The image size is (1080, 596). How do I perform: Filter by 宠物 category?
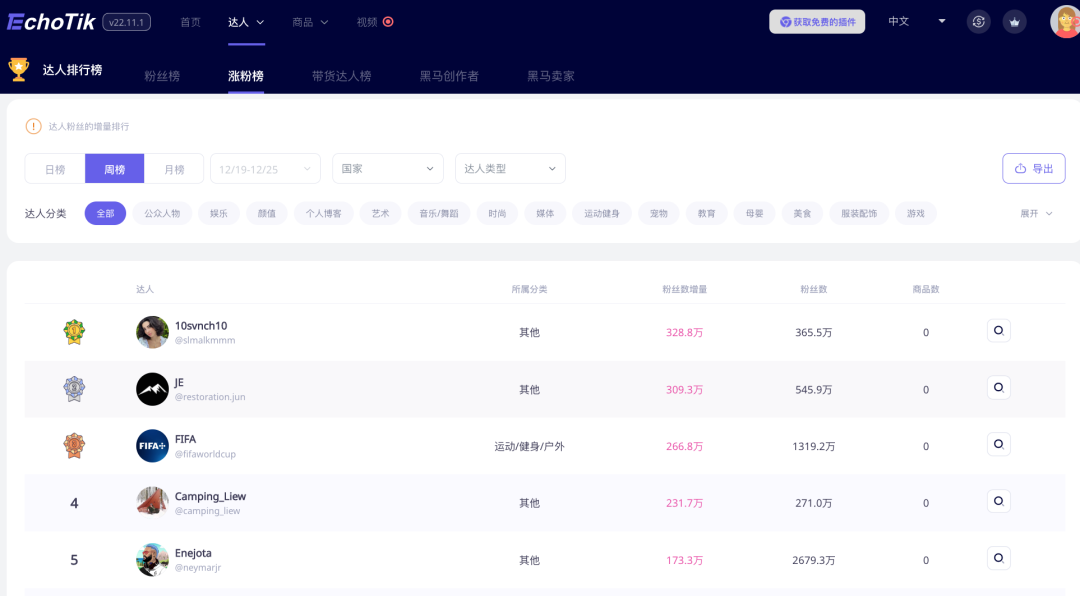(658, 214)
